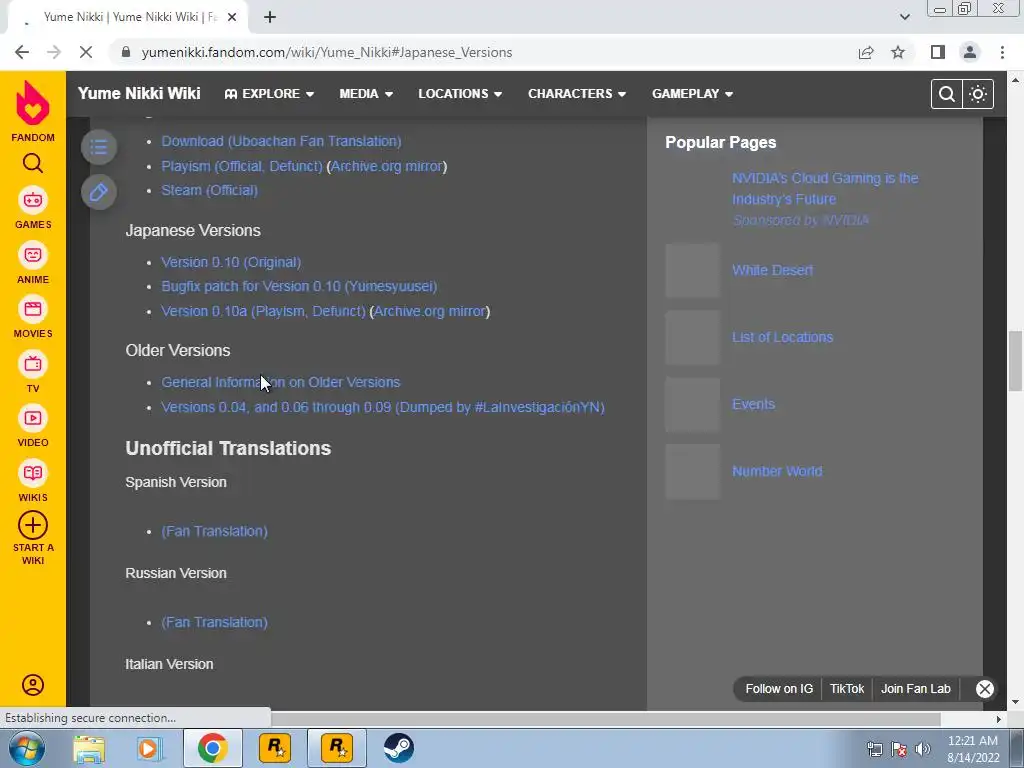Open the Wikis section icon

(x=33, y=473)
